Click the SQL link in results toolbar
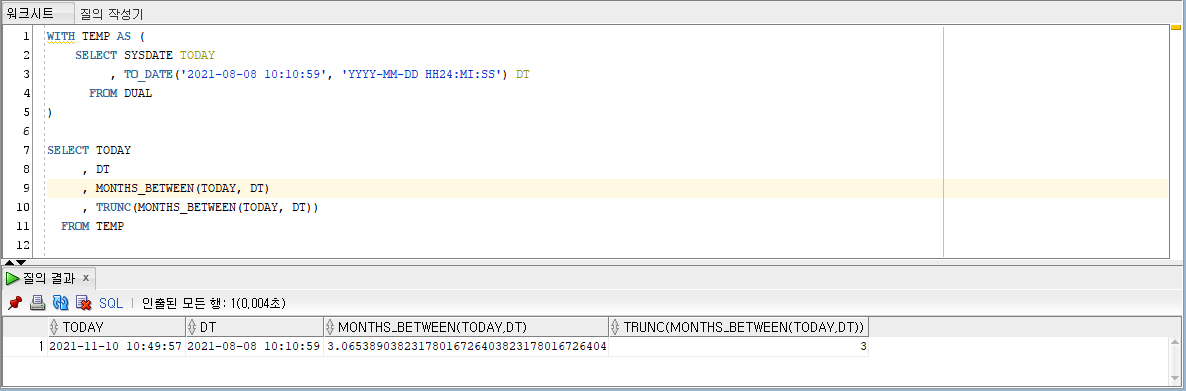The width and height of the screenshot is (1186, 391). 111,303
